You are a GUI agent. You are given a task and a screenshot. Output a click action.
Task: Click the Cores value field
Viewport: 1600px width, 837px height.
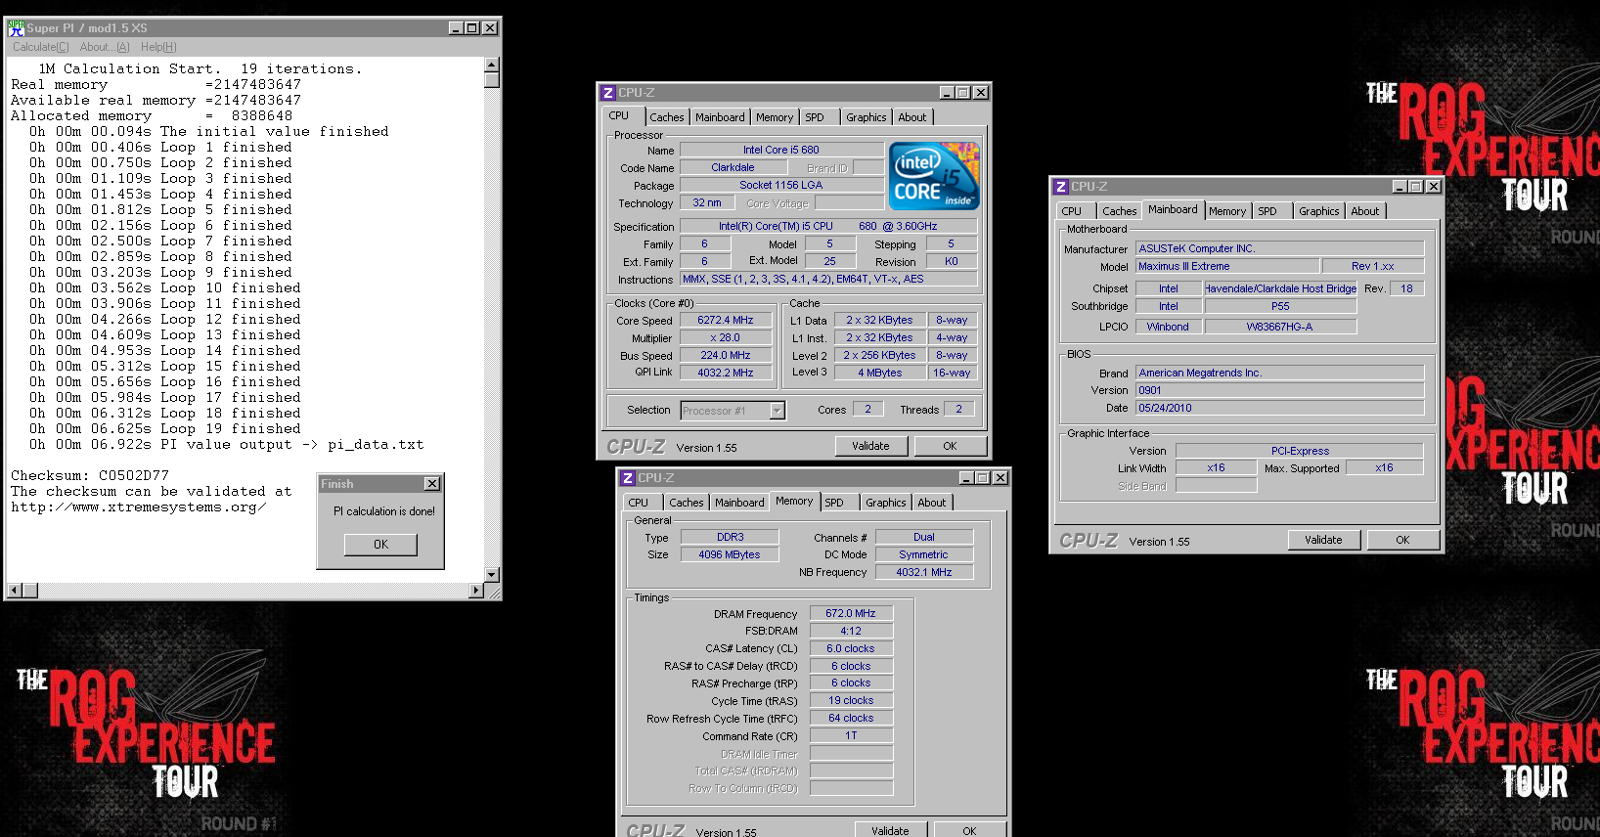coord(868,410)
